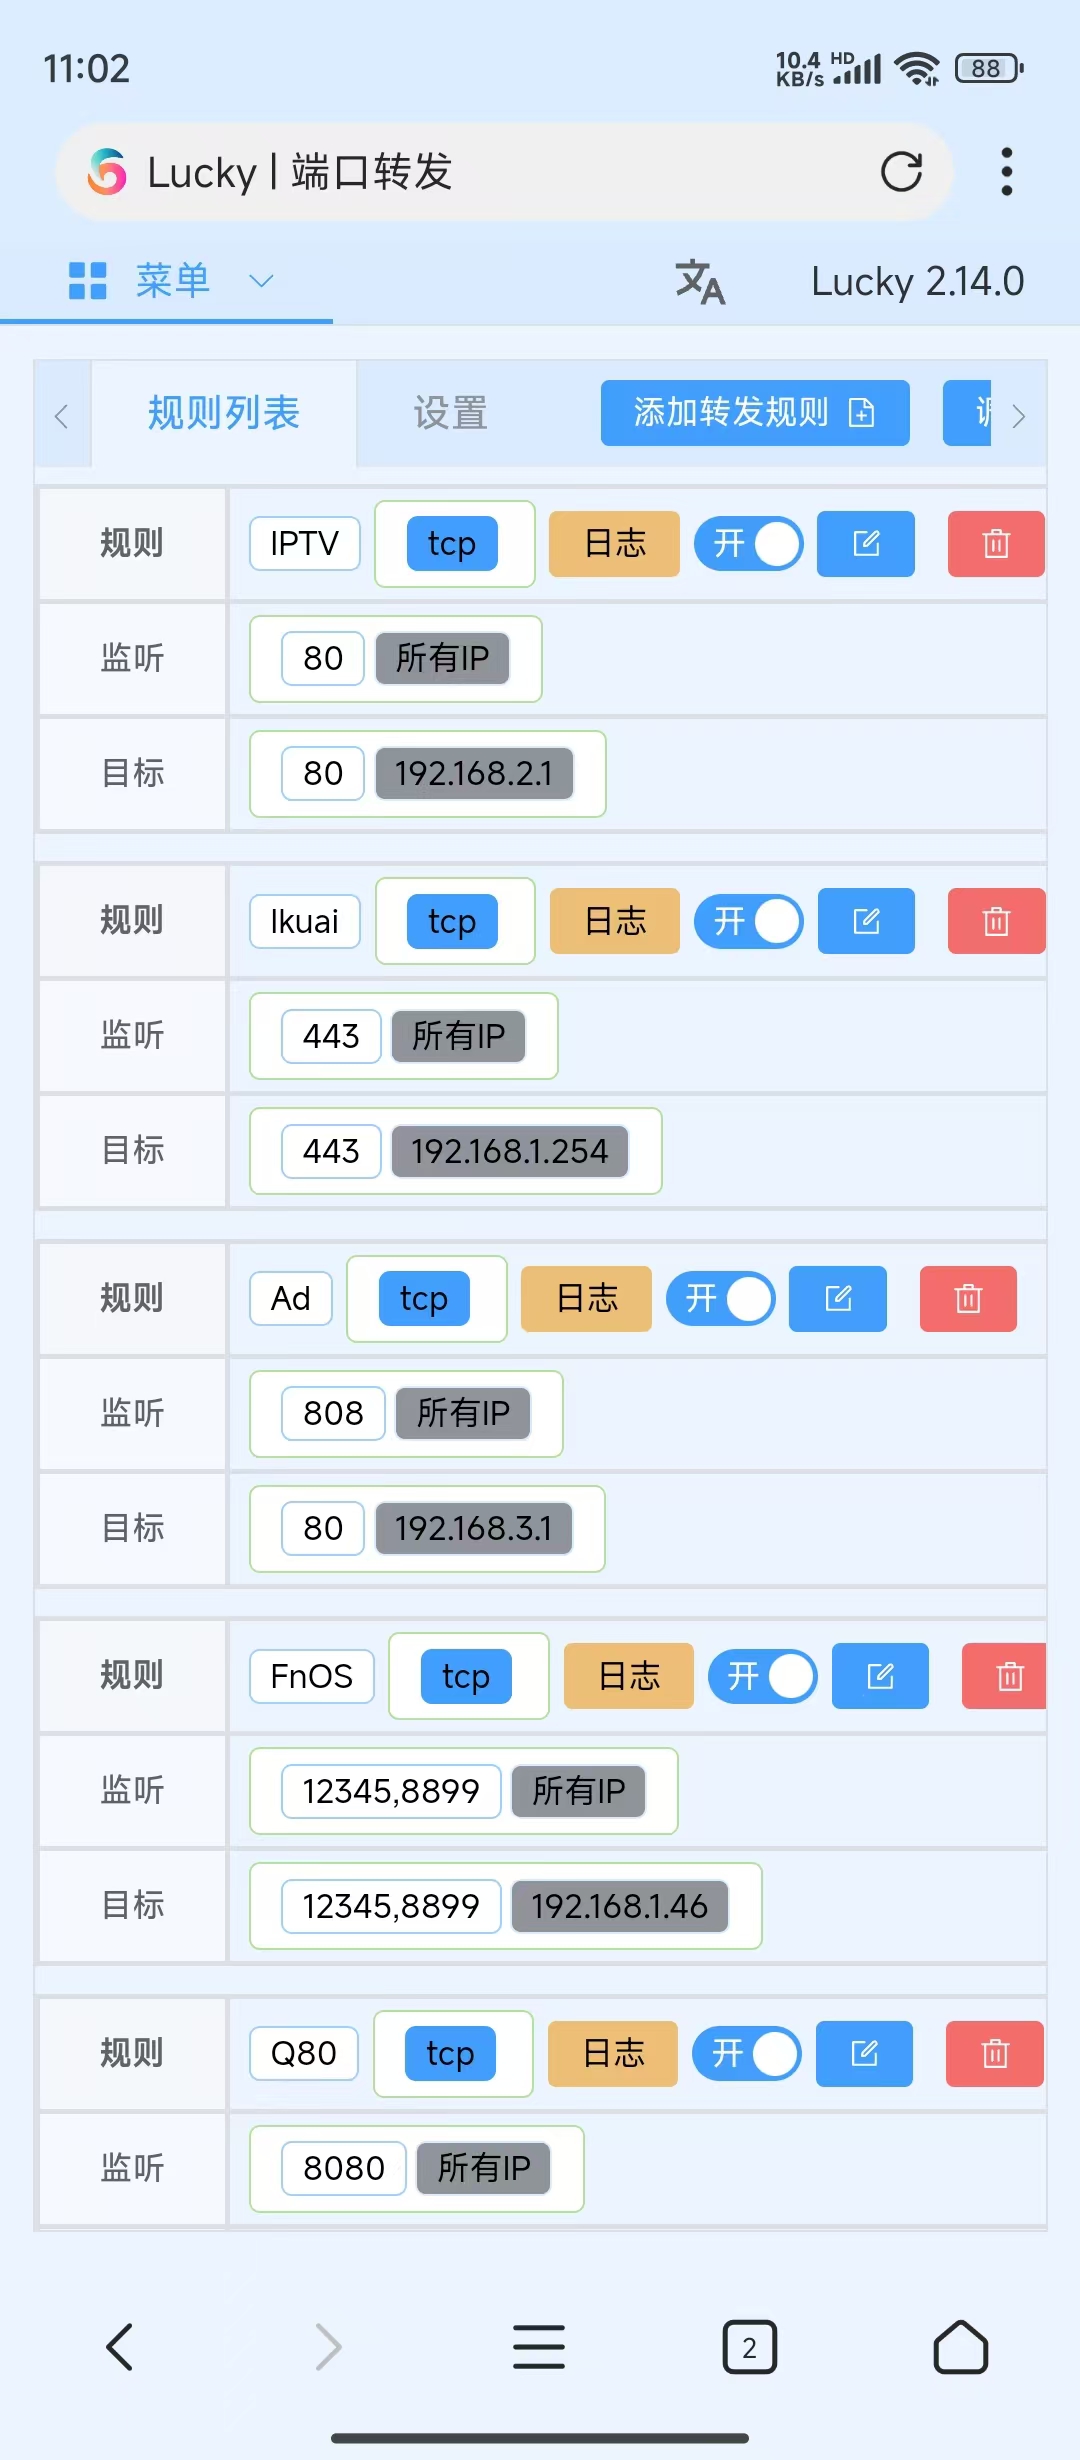Delete the Ikuai rule with trash icon
This screenshot has width=1080, height=2460.
(996, 921)
